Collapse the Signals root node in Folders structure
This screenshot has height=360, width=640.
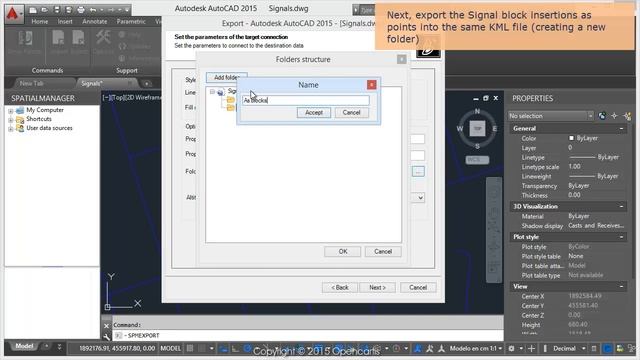tap(212, 92)
